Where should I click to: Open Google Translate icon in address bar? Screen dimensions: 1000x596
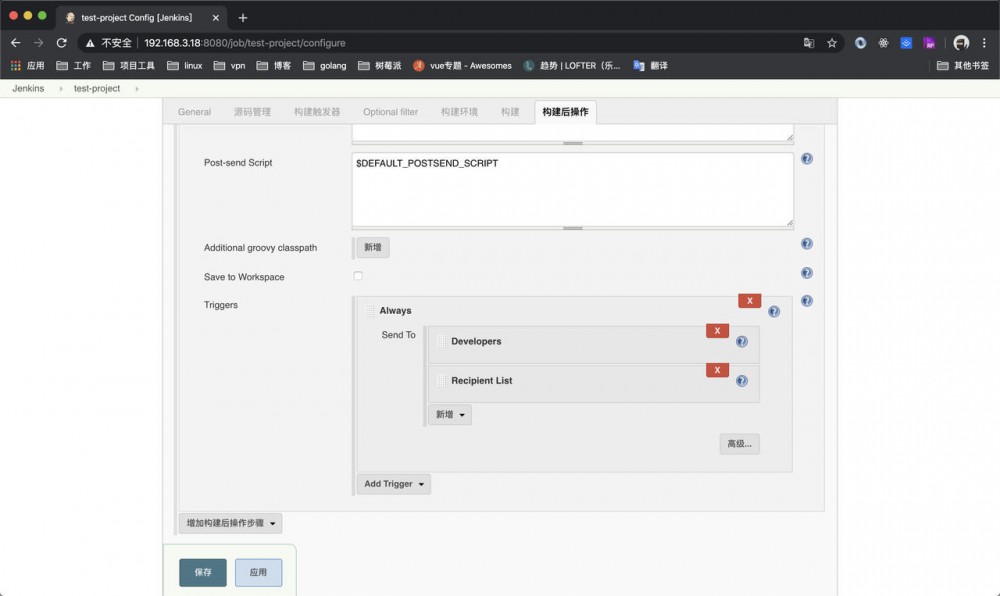pyautogui.click(x=811, y=43)
